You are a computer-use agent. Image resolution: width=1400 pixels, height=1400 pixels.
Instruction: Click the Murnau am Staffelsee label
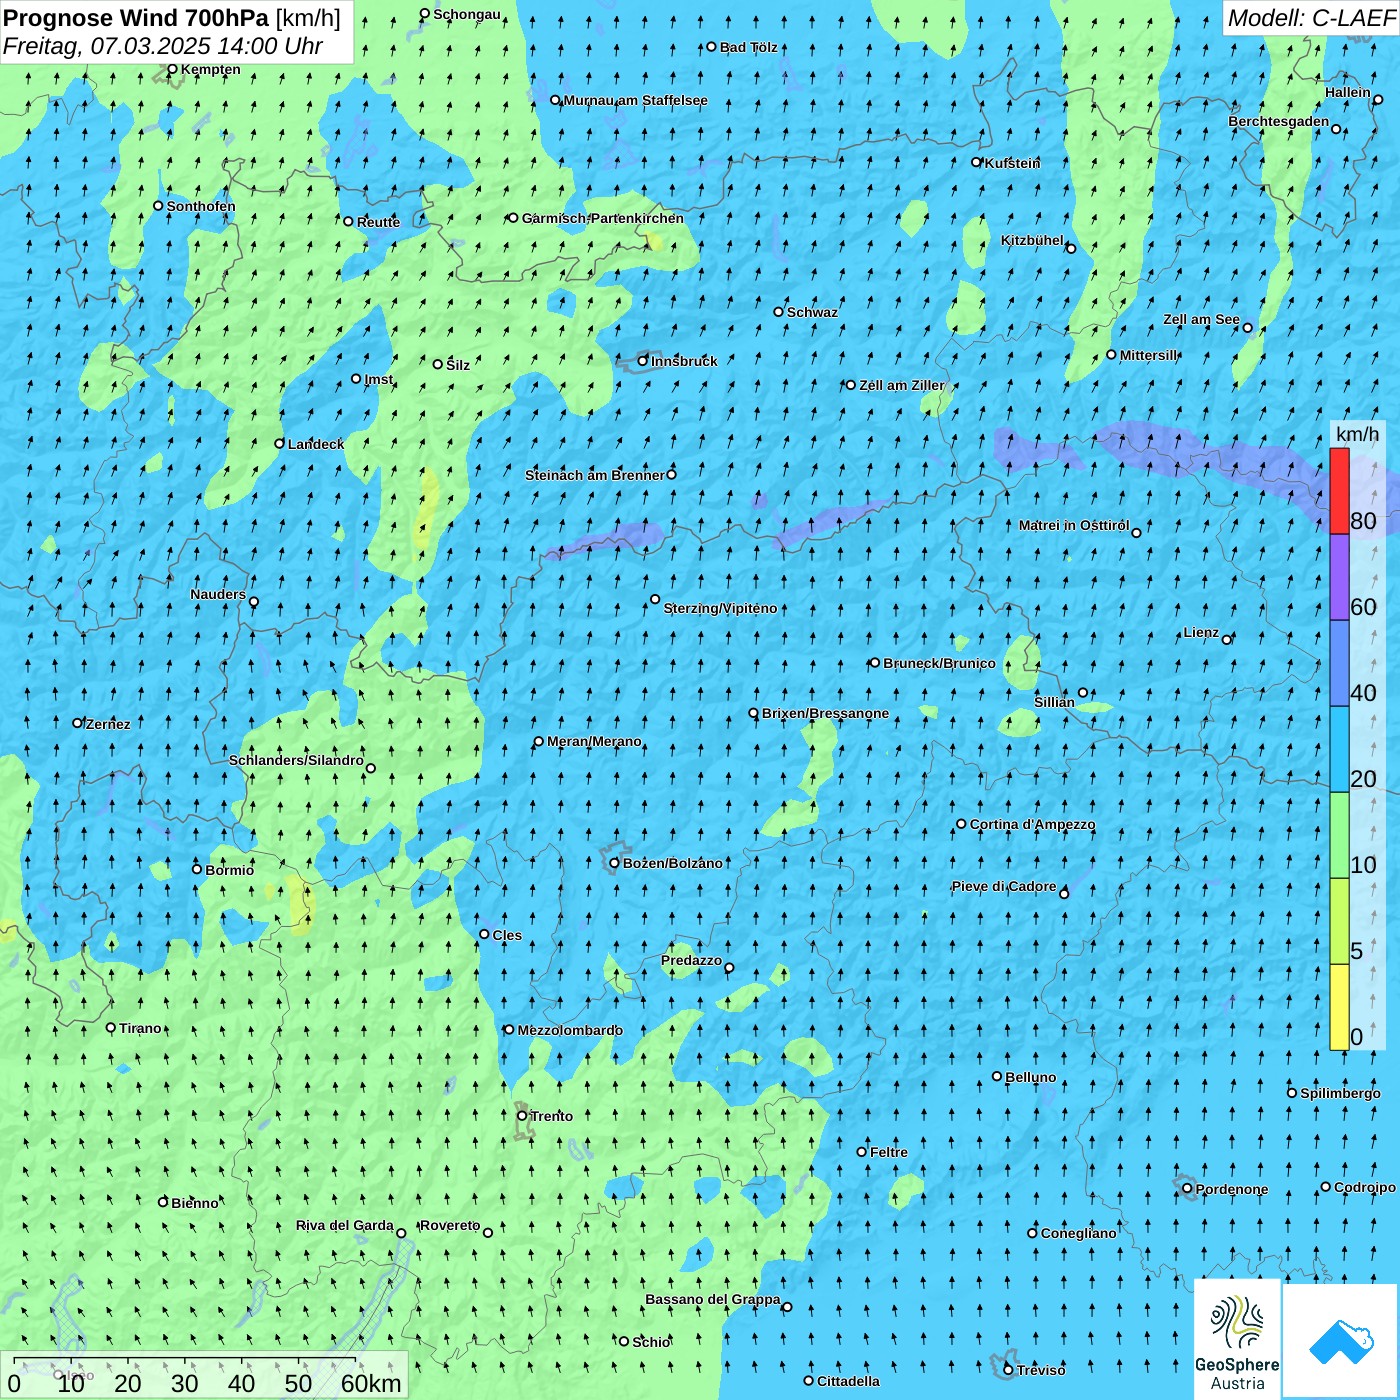[x=635, y=100]
